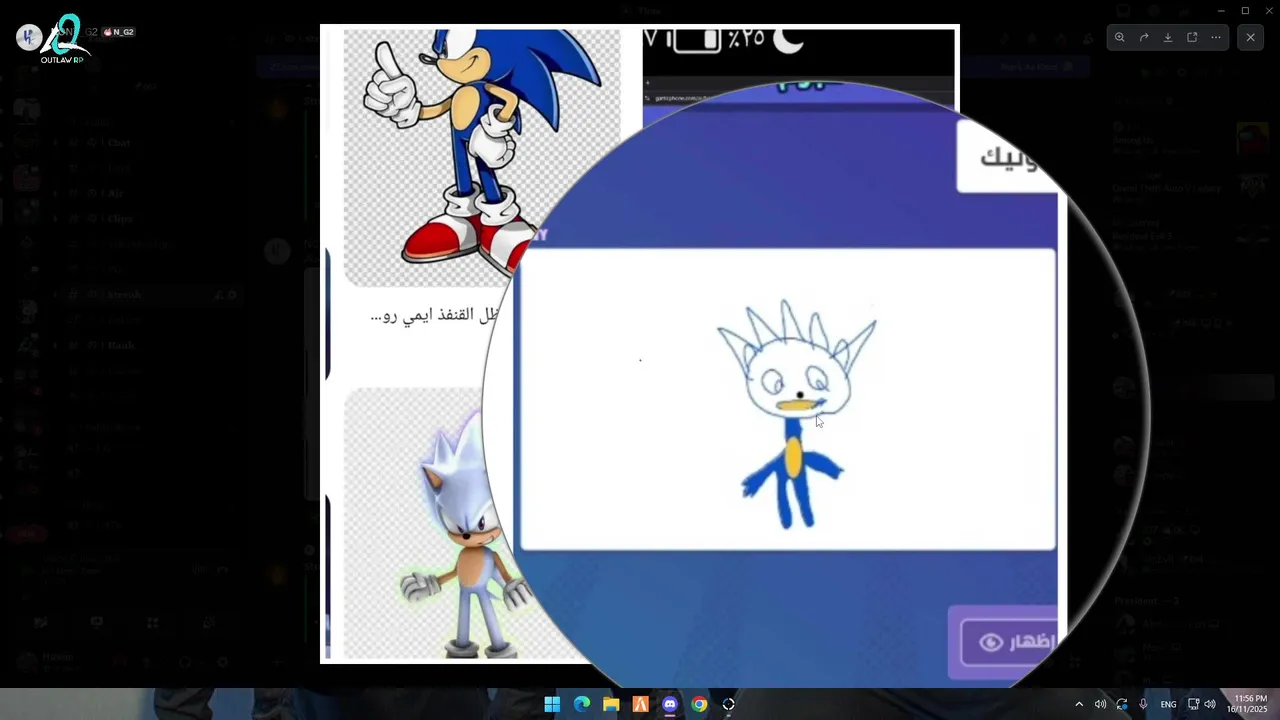Image resolution: width=1280 pixels, height=720 pixels.
Task: Switch to Discord on the taskbar
Action: (670, 704)
